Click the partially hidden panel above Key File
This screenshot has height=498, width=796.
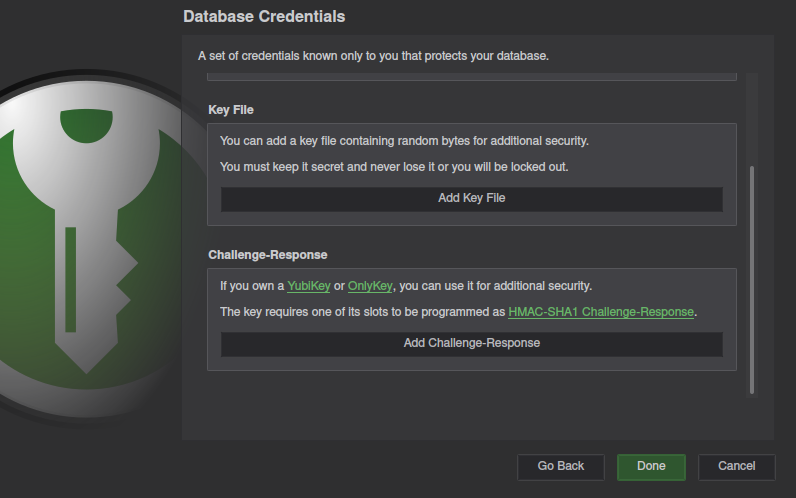point(472,77)
